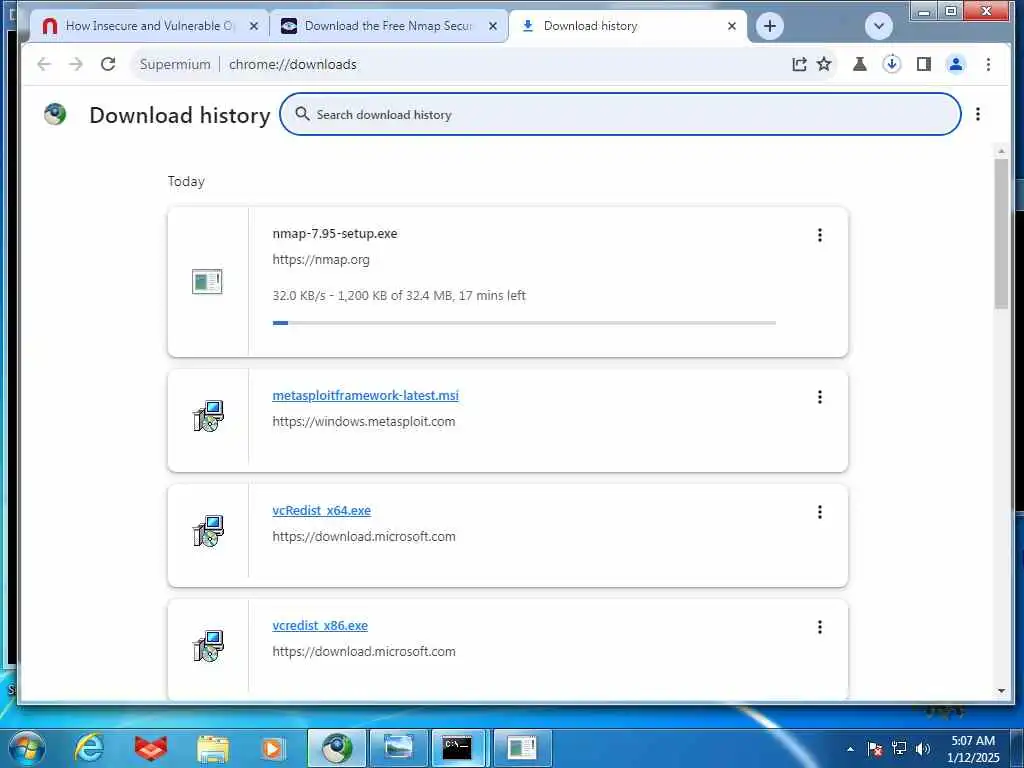
Task: Open more actions for nmap-7.95-setup.exe
Action: pyautogui.click(x=820, y=235)
